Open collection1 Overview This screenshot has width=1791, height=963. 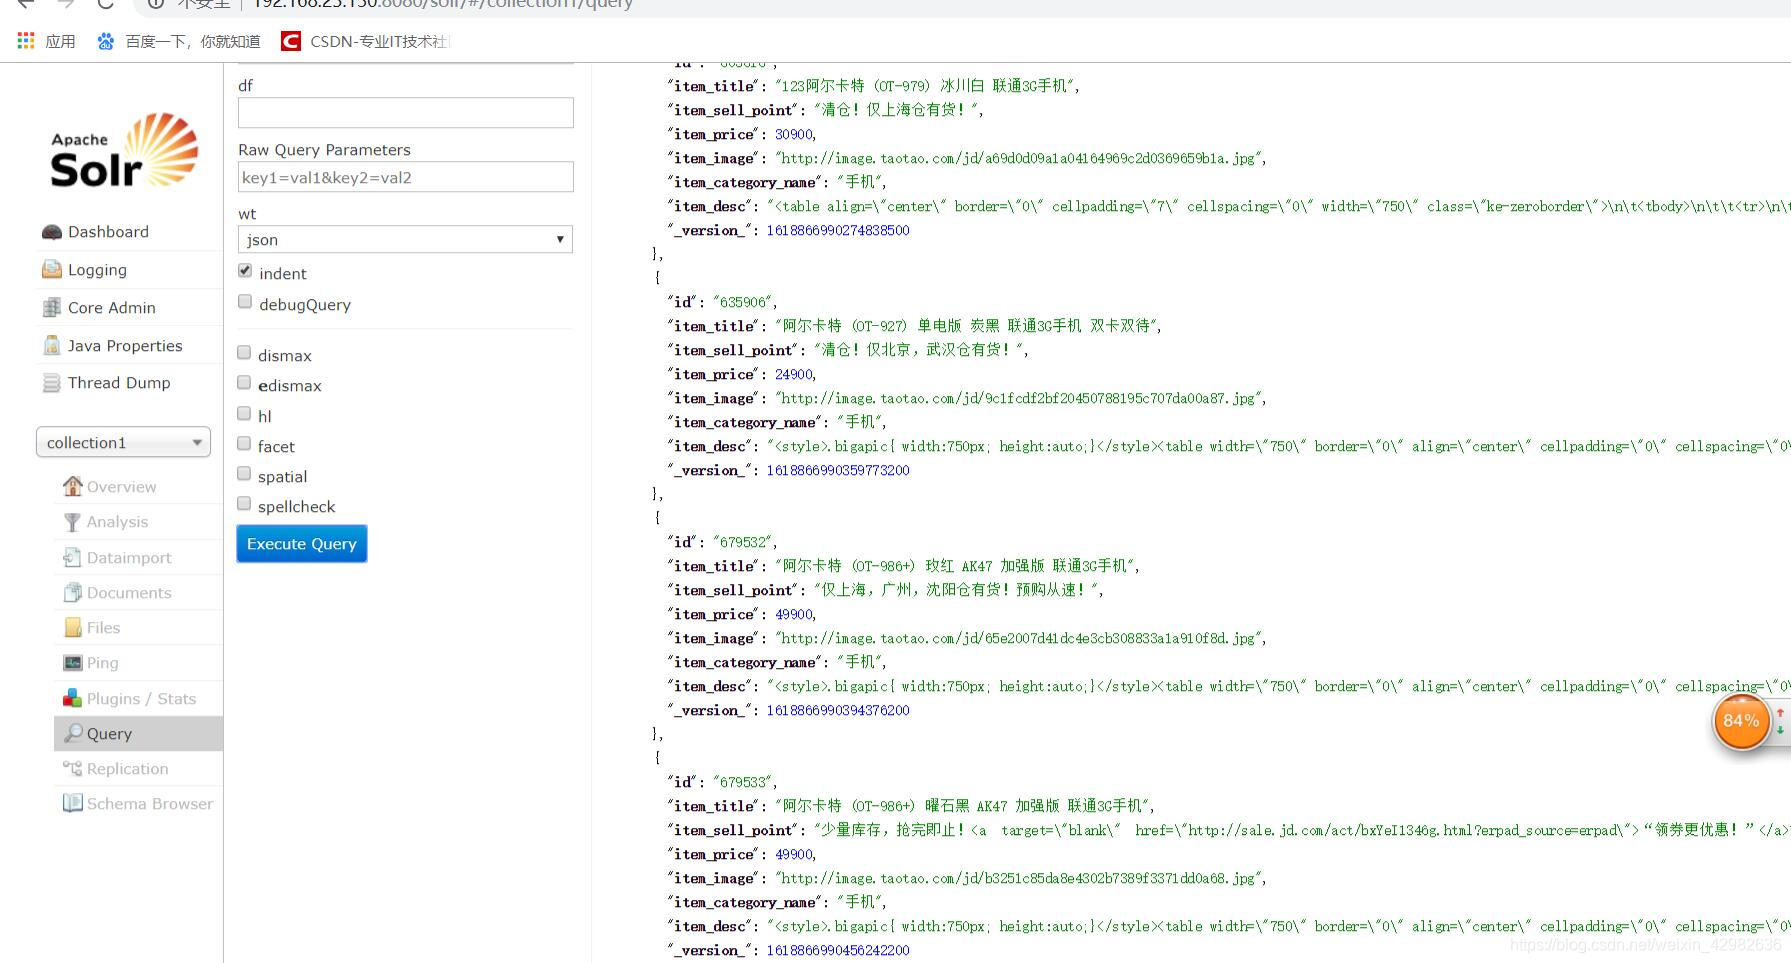pyautogui.click(x=121, y=487)
